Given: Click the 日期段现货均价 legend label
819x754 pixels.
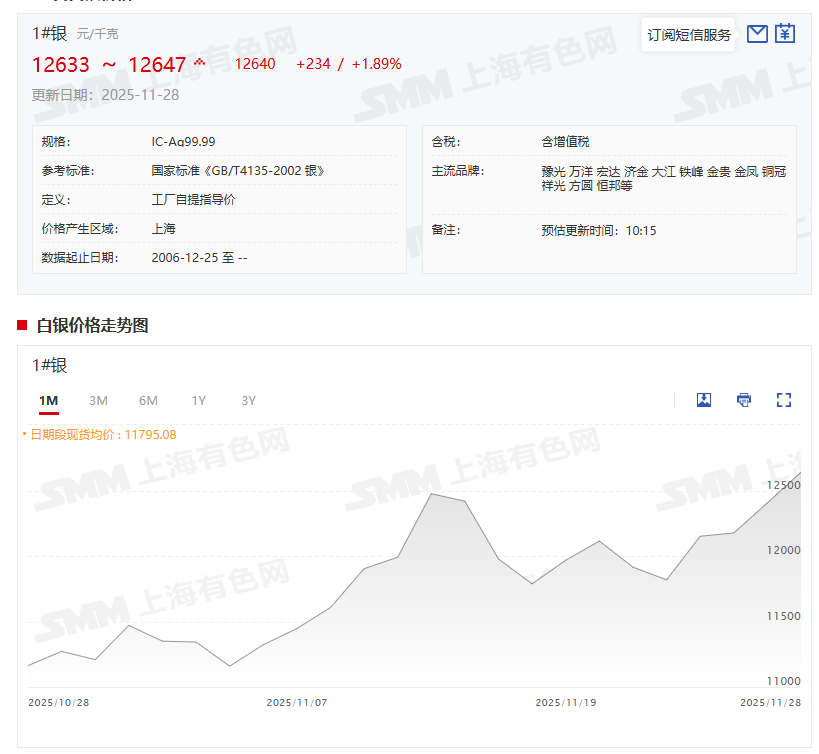Looking at the screenshot, I should click(100, 434).
